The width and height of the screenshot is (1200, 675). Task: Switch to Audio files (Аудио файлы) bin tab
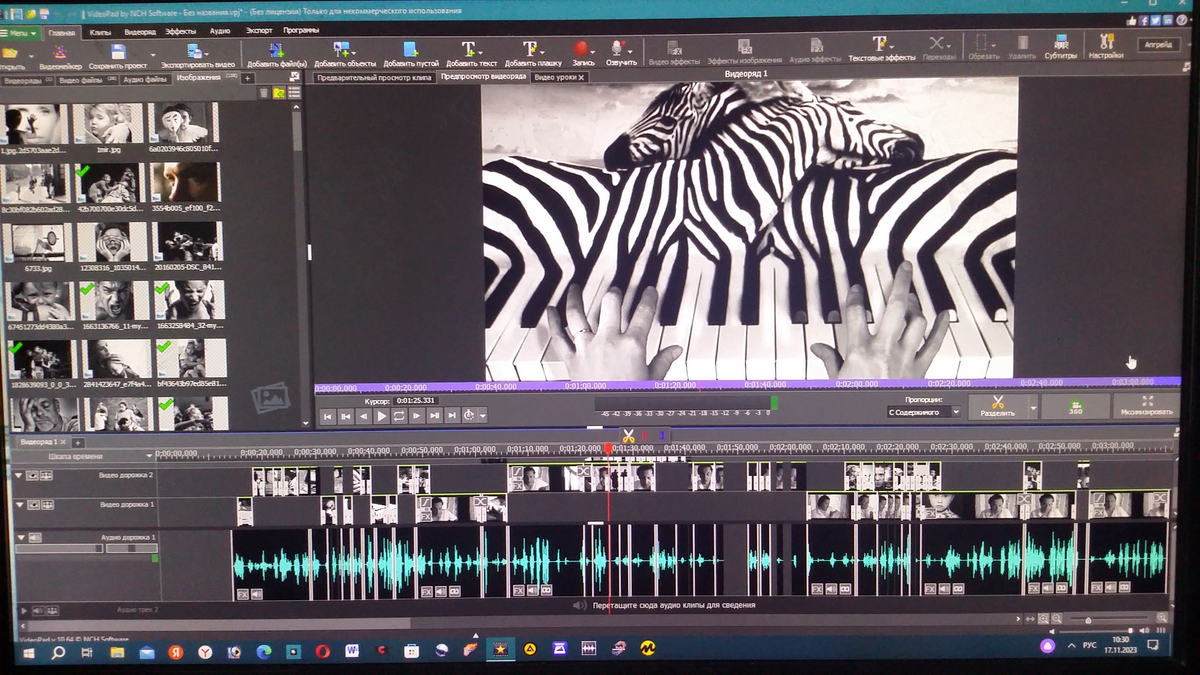[144, 78]
